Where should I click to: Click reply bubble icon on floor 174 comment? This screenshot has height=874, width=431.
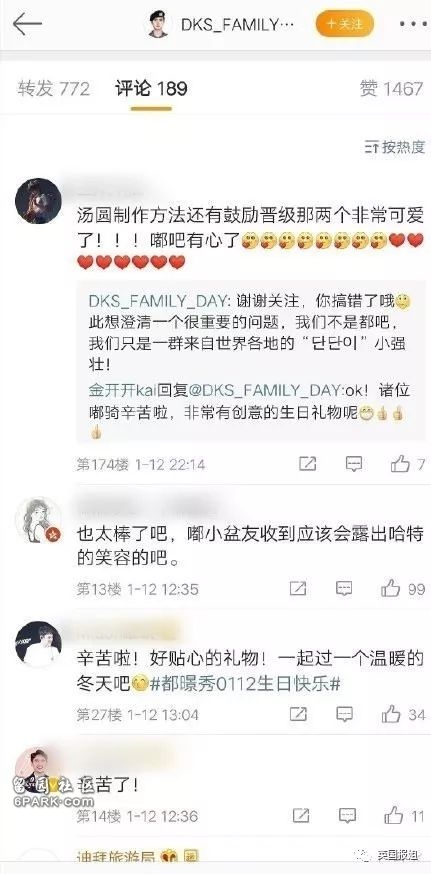point(353,463)
